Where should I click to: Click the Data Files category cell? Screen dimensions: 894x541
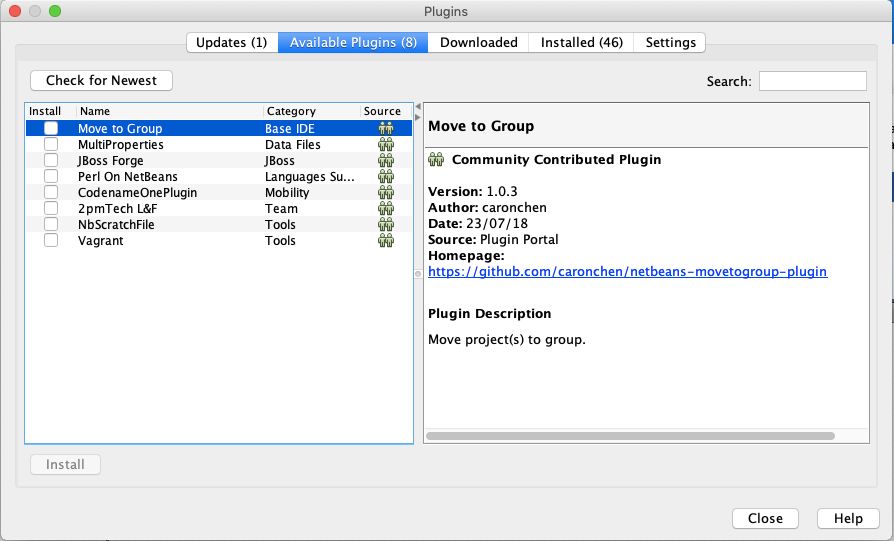[292, 145]
